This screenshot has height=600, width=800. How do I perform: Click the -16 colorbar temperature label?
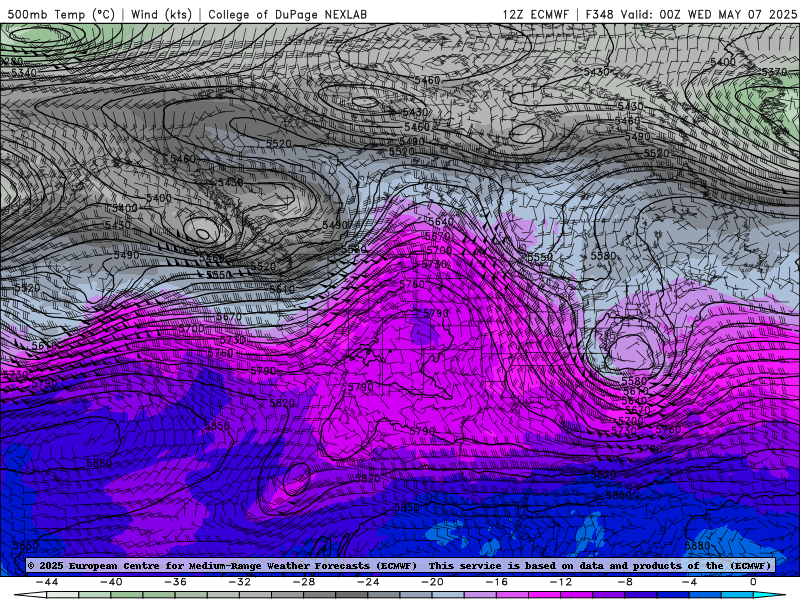[x=496, y=582]
